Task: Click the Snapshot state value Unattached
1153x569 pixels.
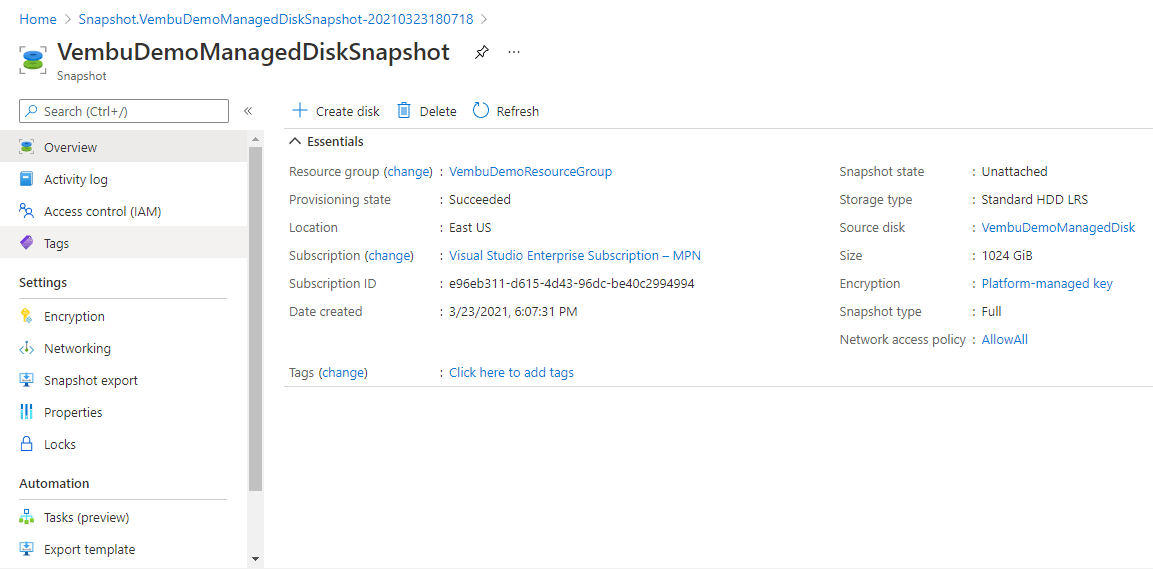Action: point(1014,171)
